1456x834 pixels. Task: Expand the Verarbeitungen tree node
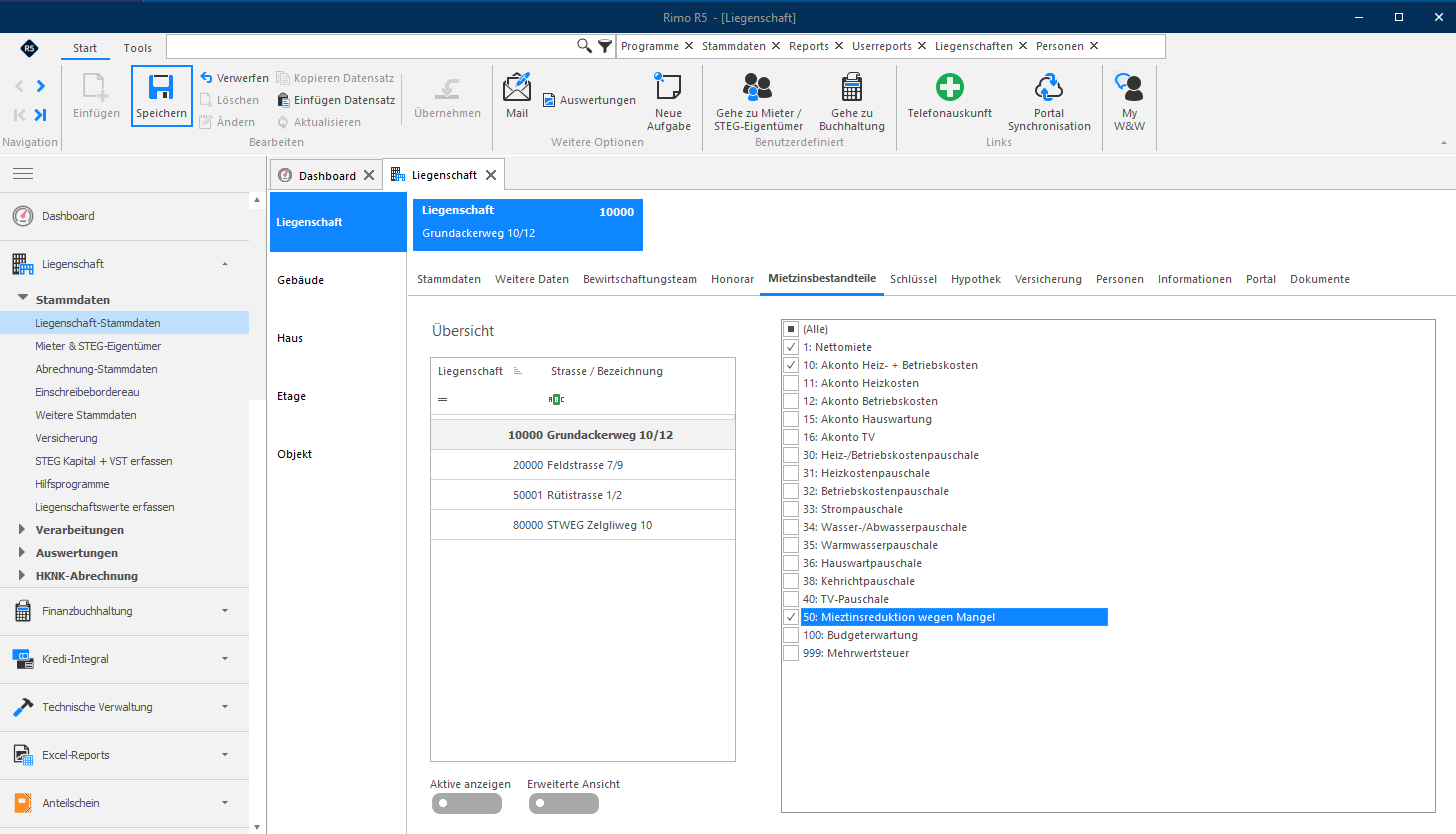tap(24, 530)
